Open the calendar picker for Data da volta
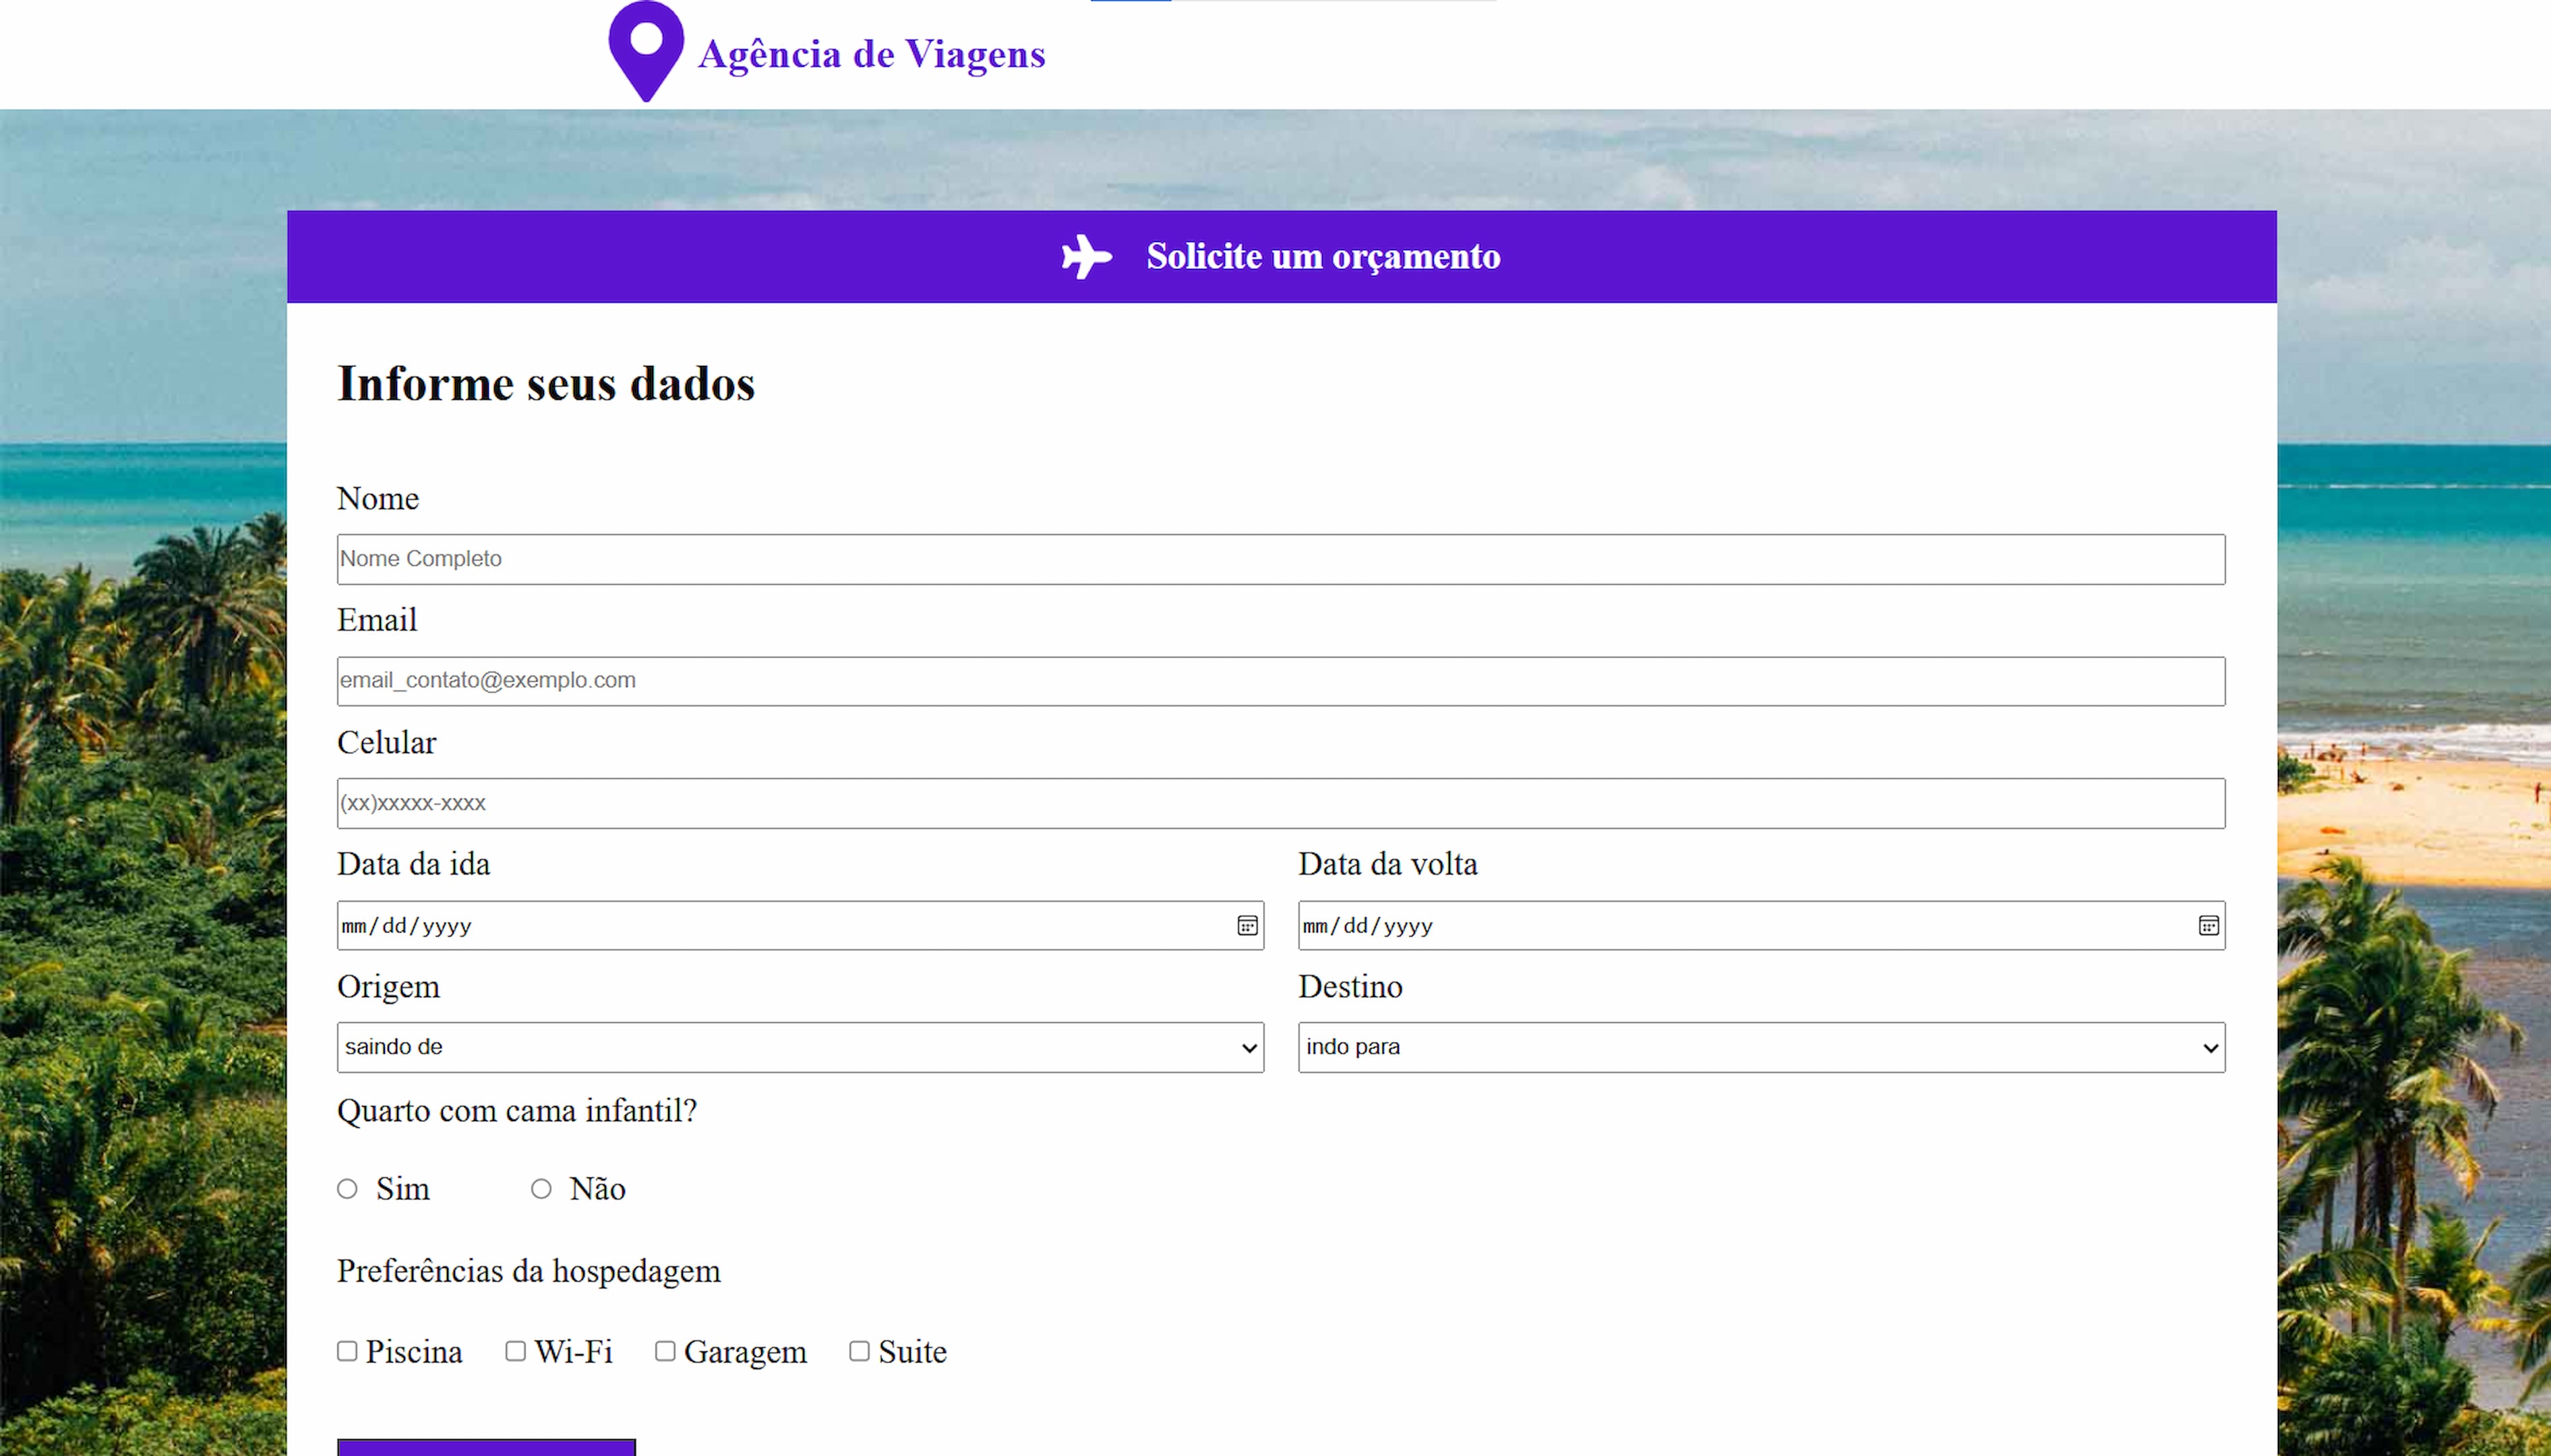This screenshot has height=1456, width=2551. 2206,925
